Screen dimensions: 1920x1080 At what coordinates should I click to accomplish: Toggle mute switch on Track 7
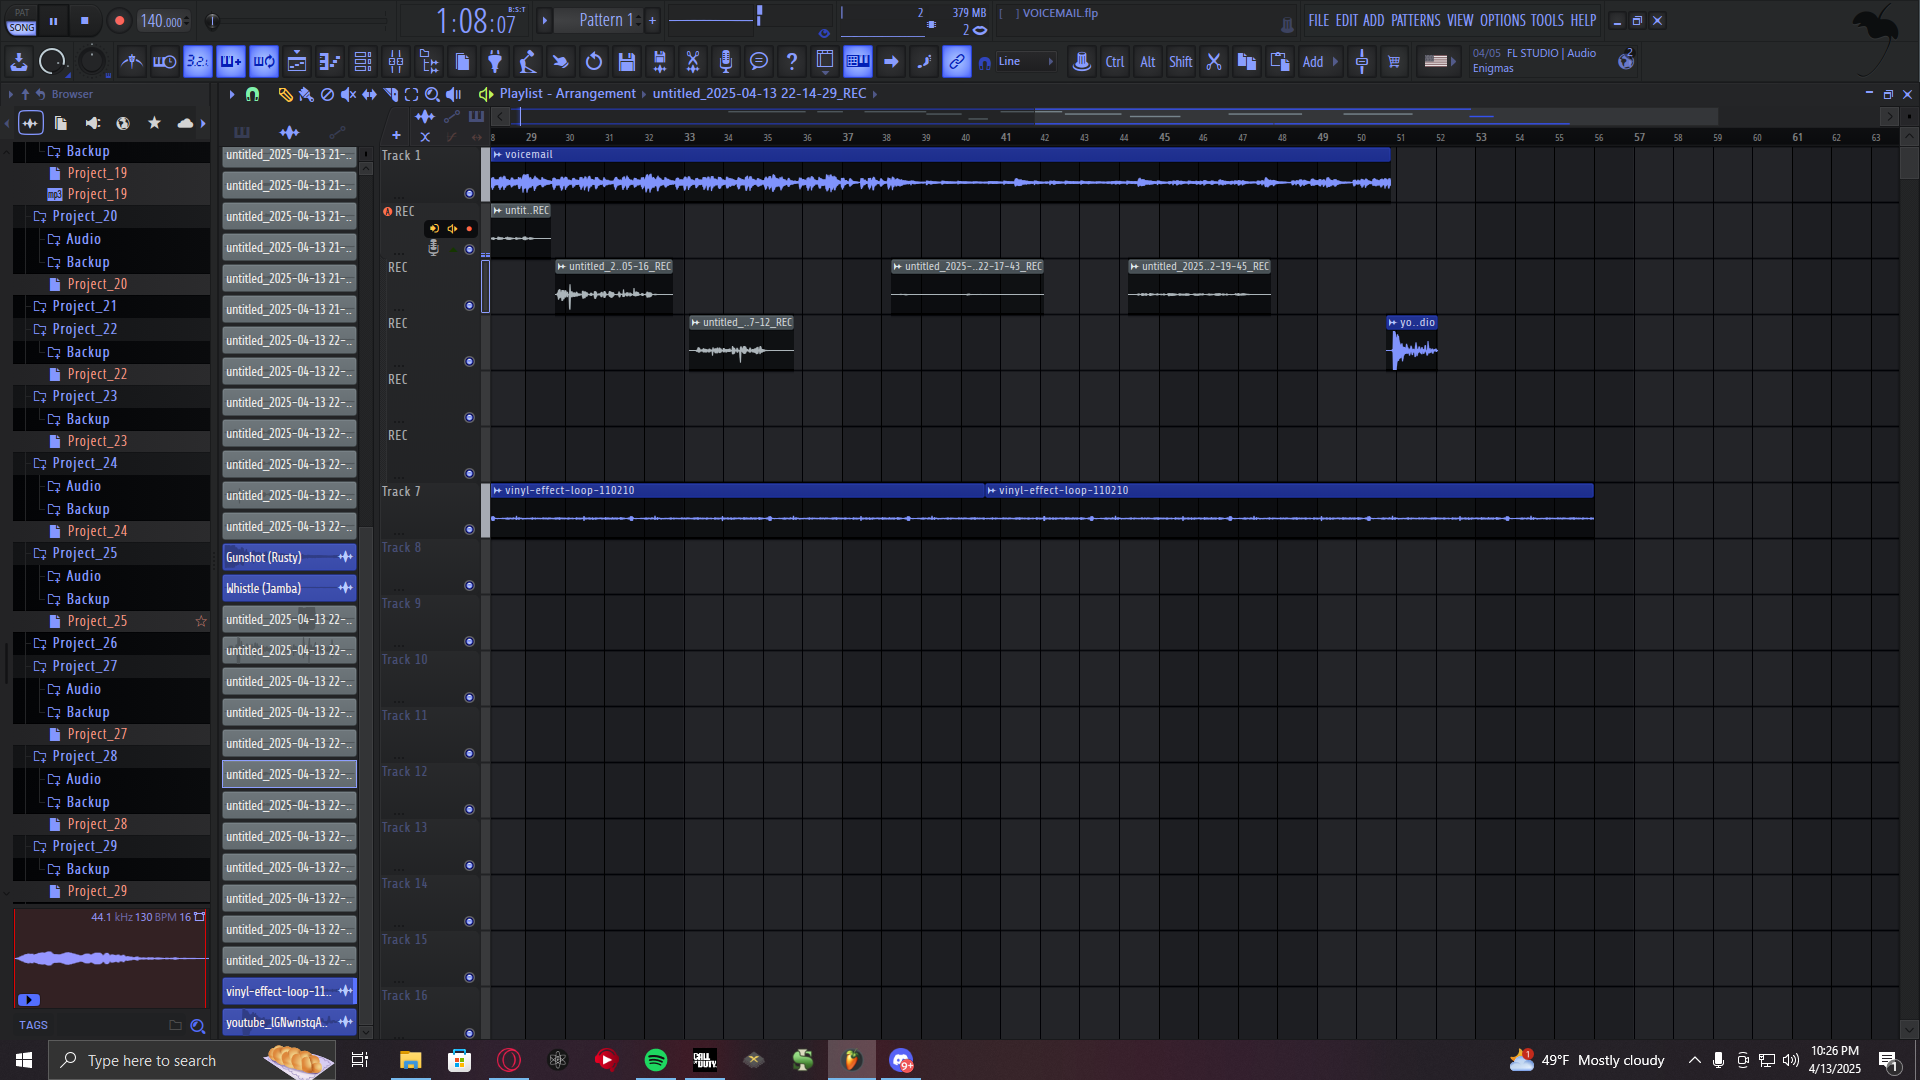(469, 529)
